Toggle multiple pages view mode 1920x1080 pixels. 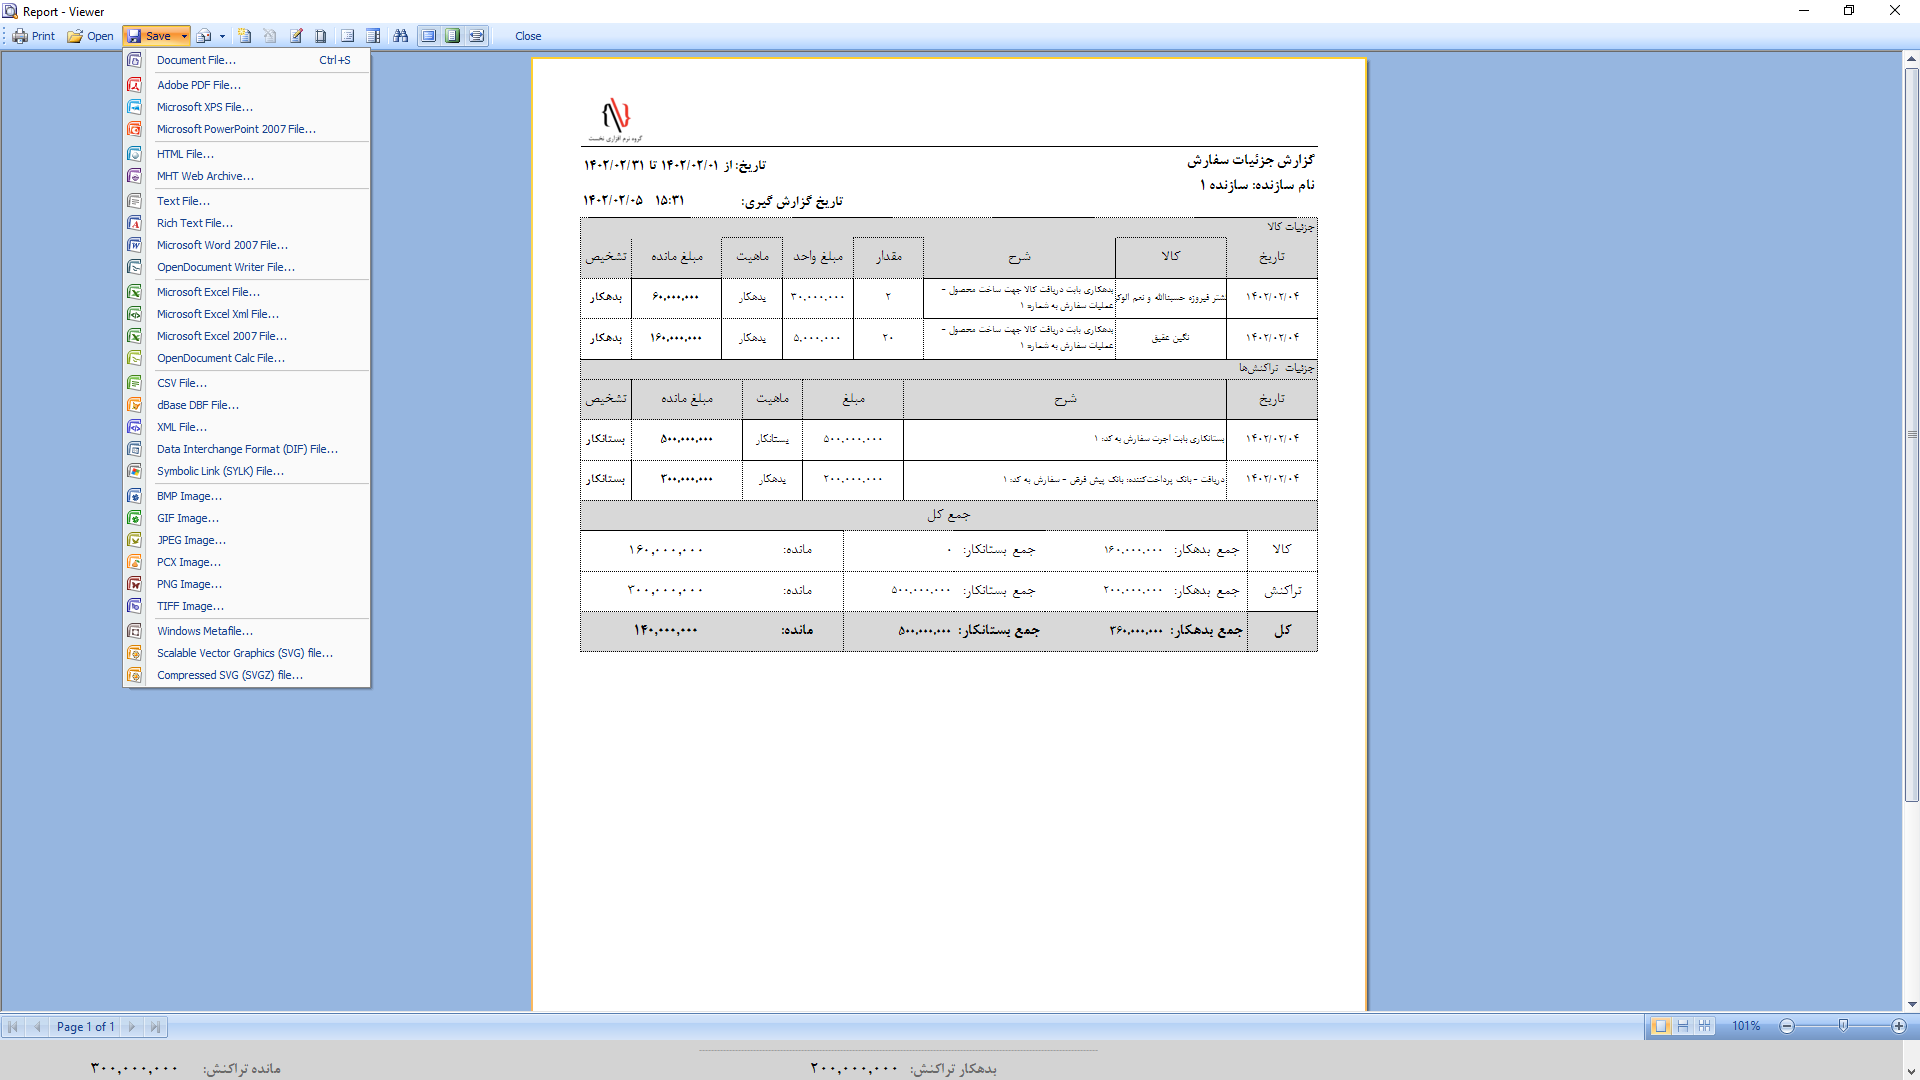[x=1705, y=1026]
